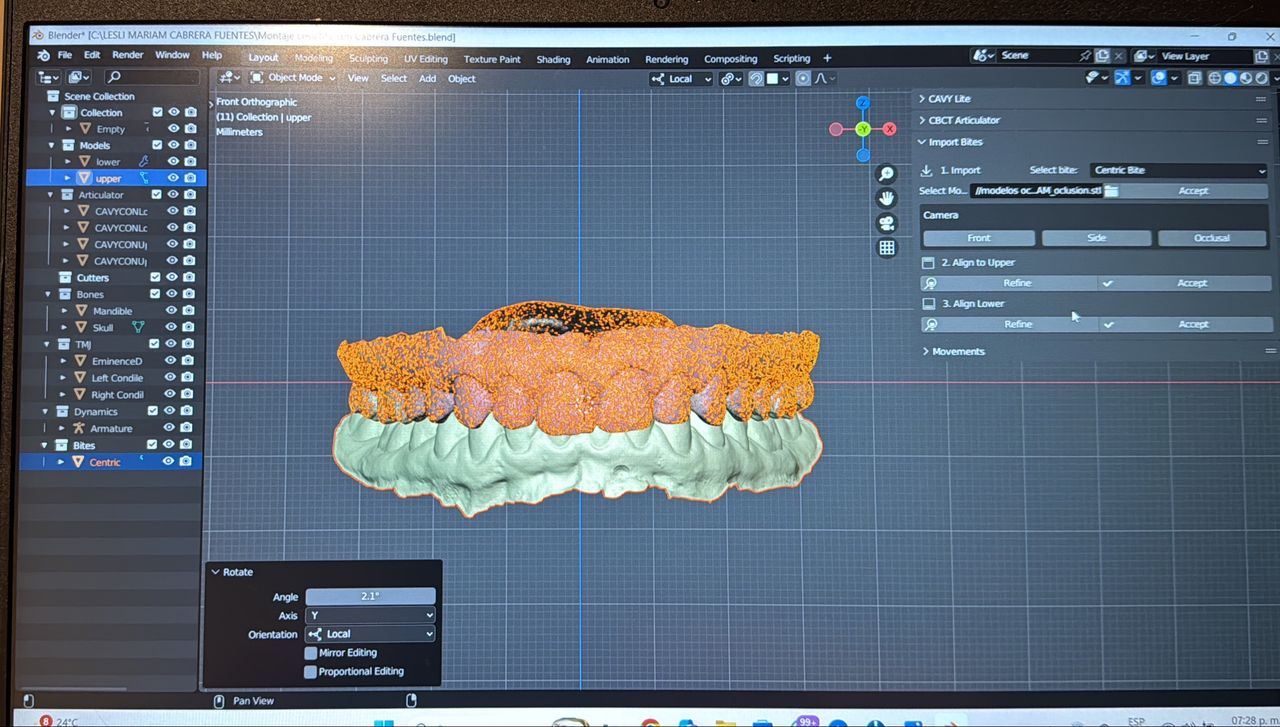Open the Select bite Centric Bite dropdown

1177,171
